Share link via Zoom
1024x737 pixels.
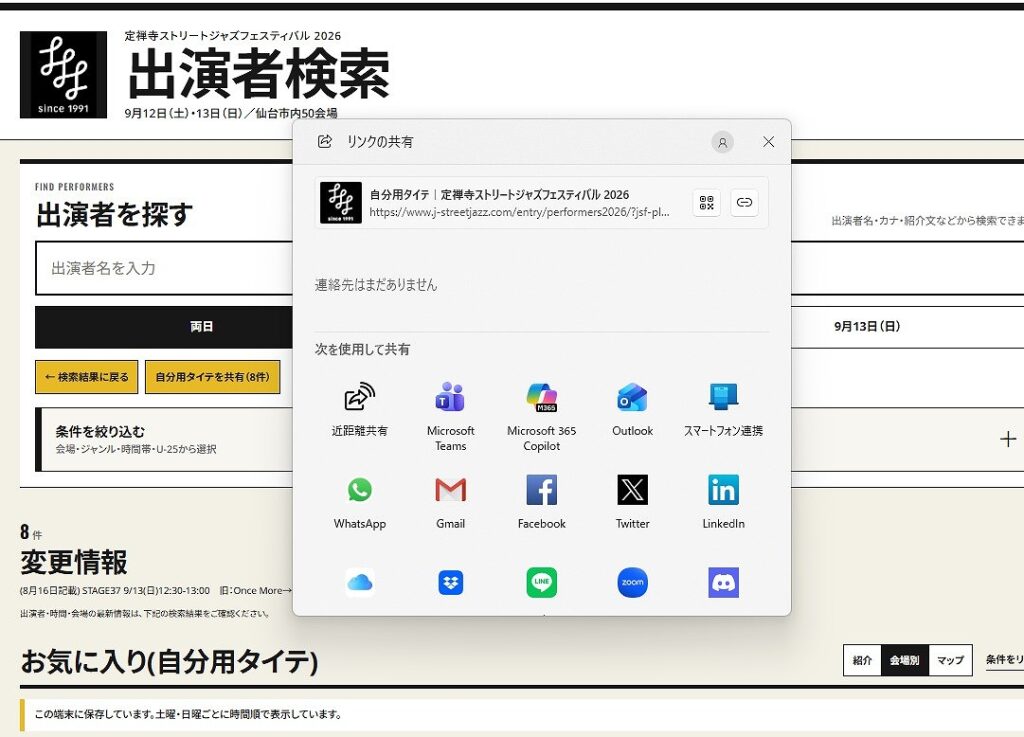632,582
